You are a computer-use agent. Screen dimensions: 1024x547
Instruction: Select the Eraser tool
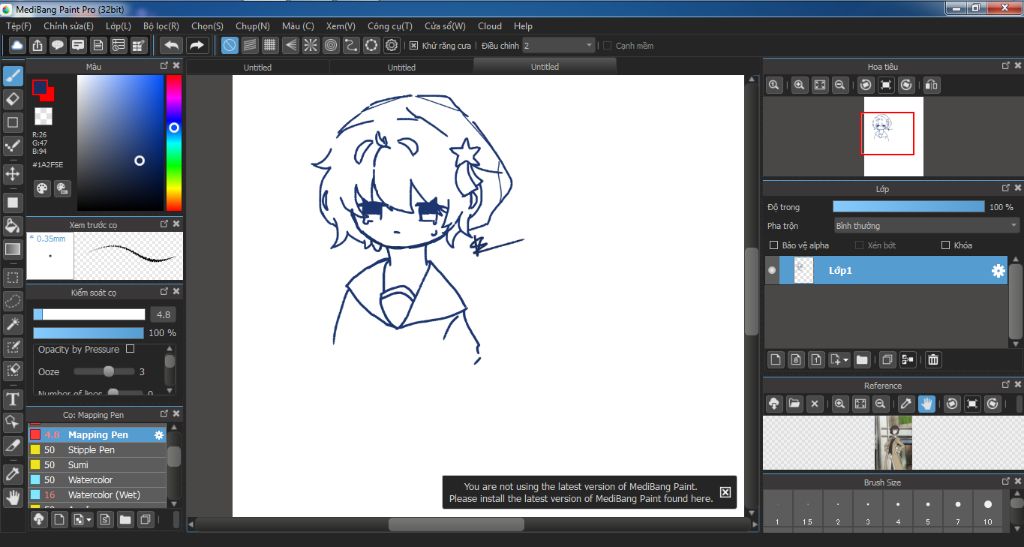click(12, 99)
